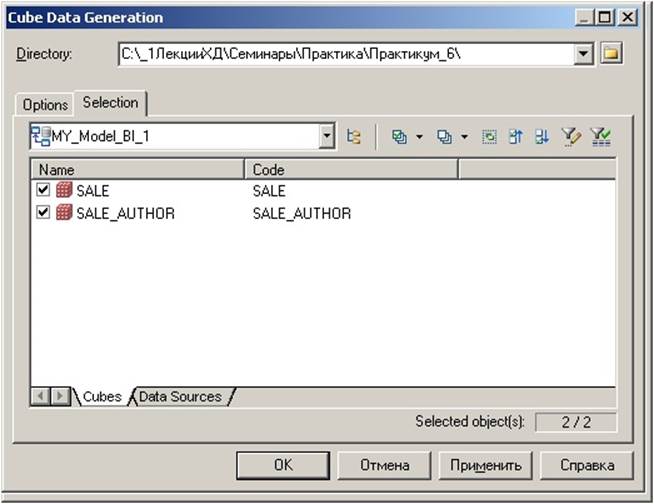This screenshot has width=654, height=504.
Task: Click the Enable Filter icon
Action: [x=601, y=136]
